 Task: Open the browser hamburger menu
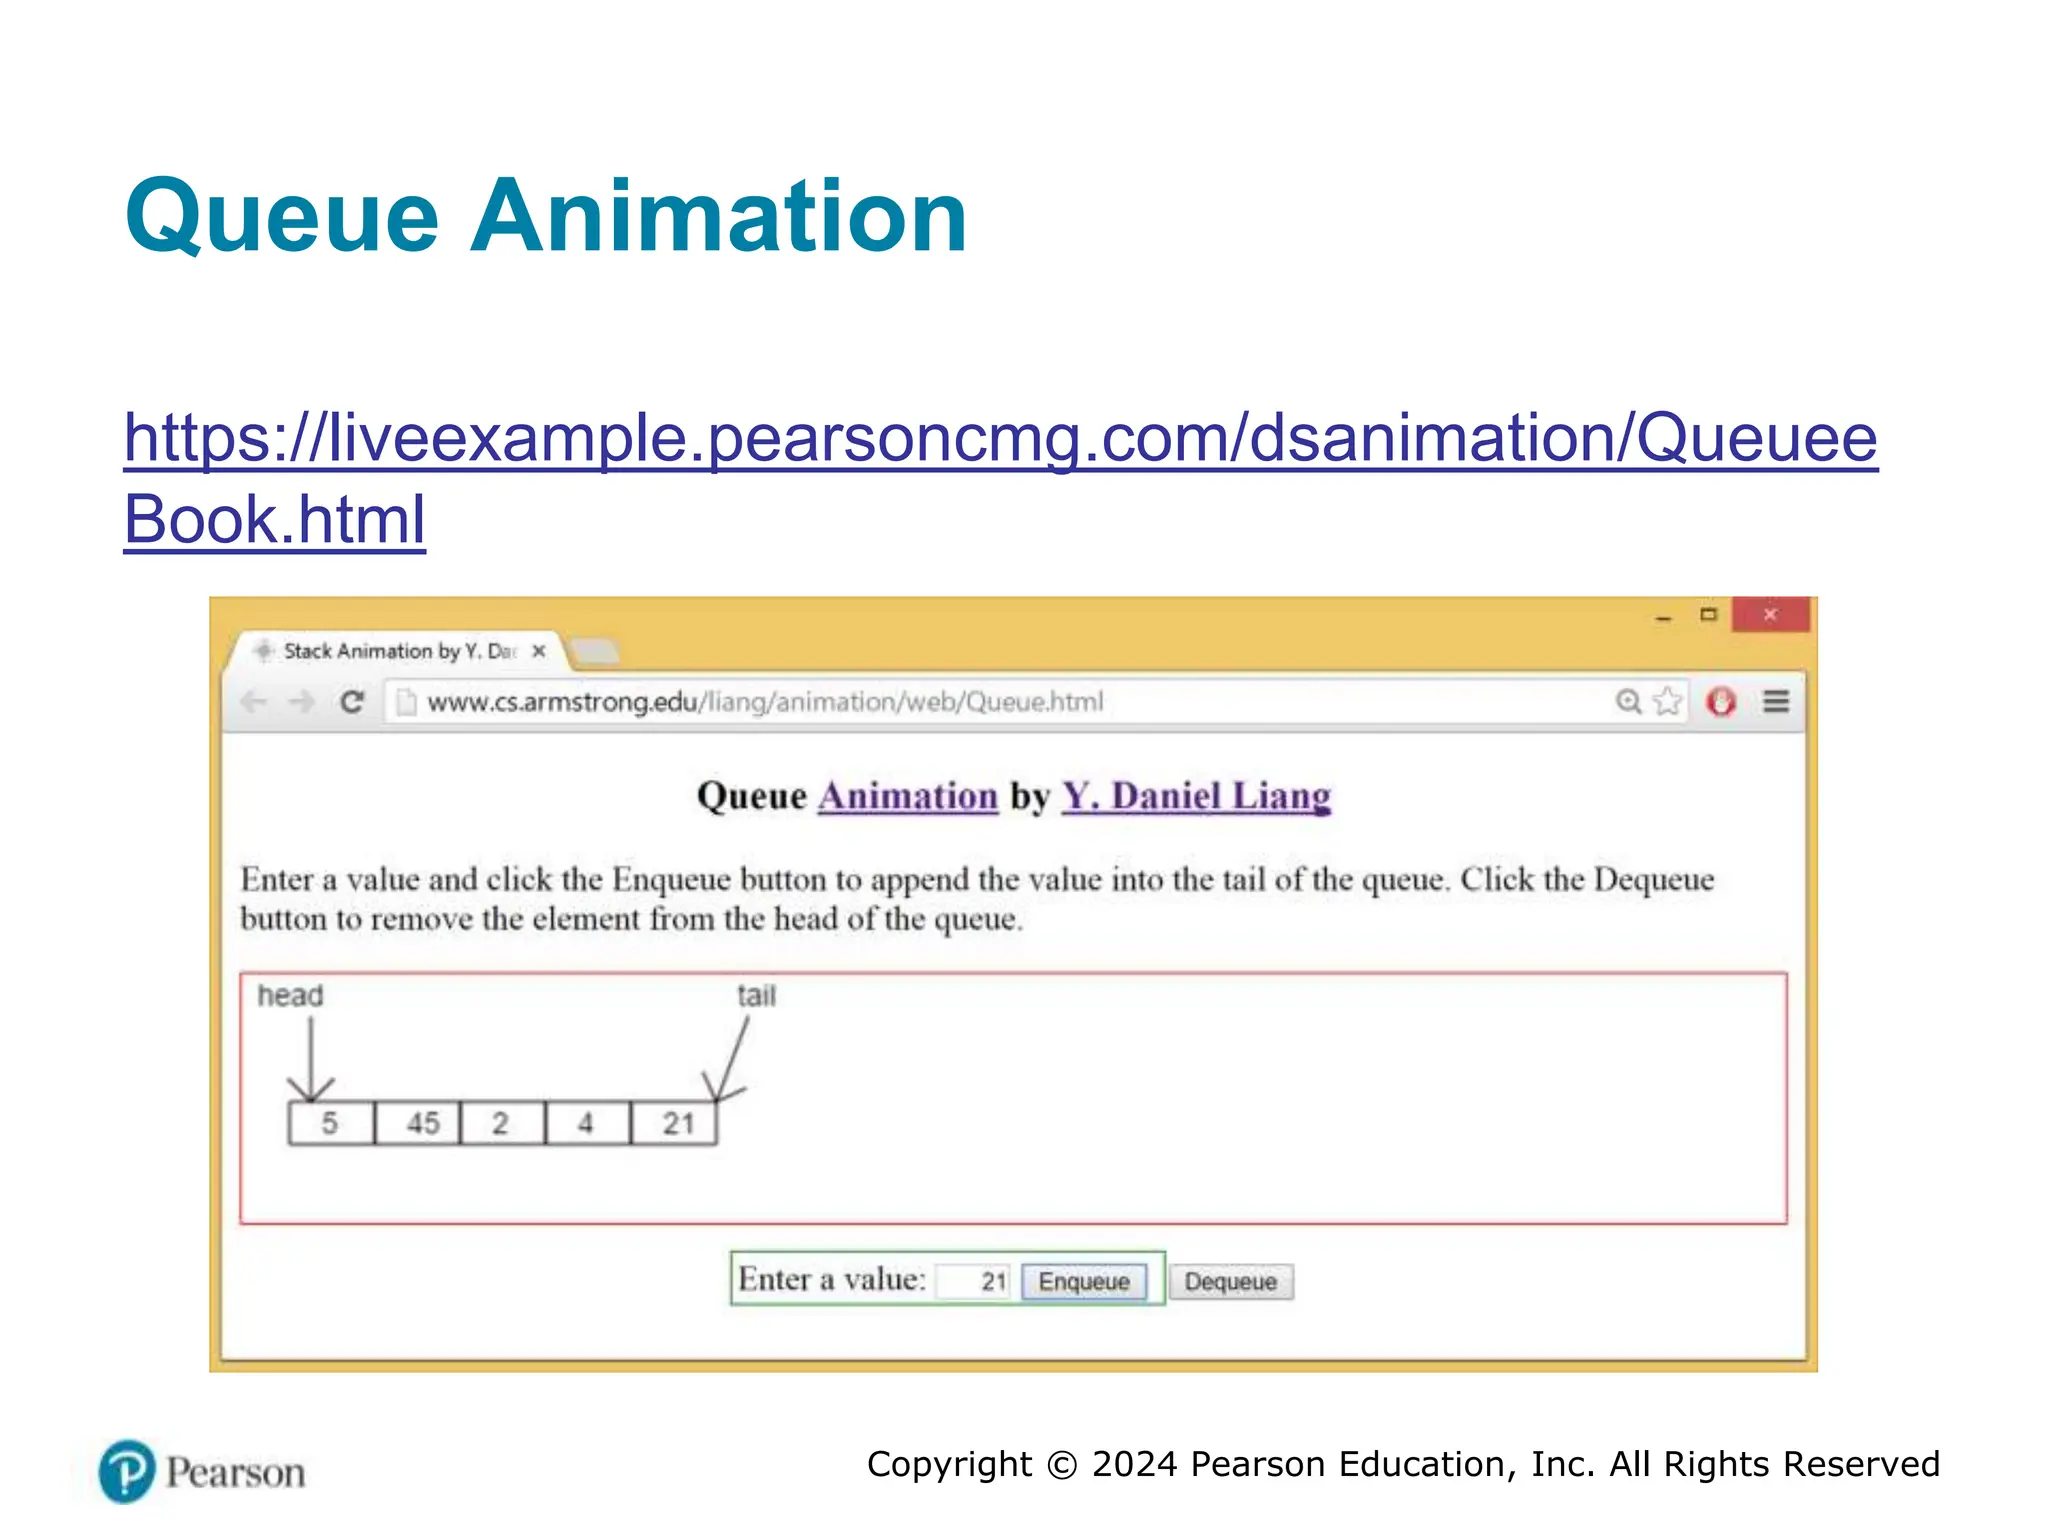[1776, 702]
